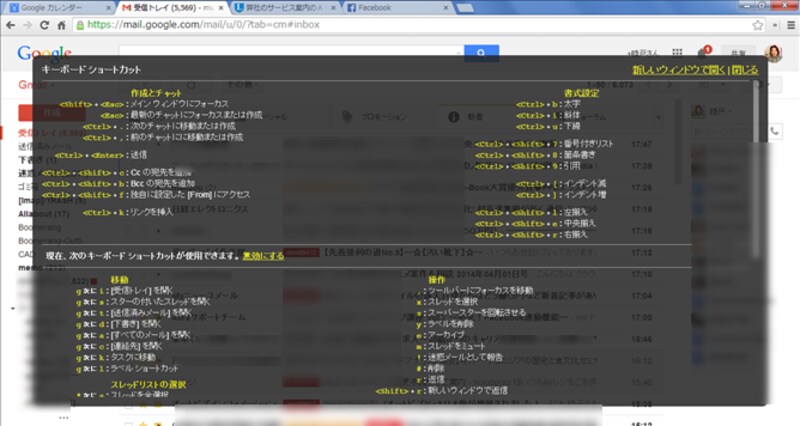This screenshot has height=426, width=800.
Task: Click the 閉じる link in shortcut overlay
Action: coord(744,70)
